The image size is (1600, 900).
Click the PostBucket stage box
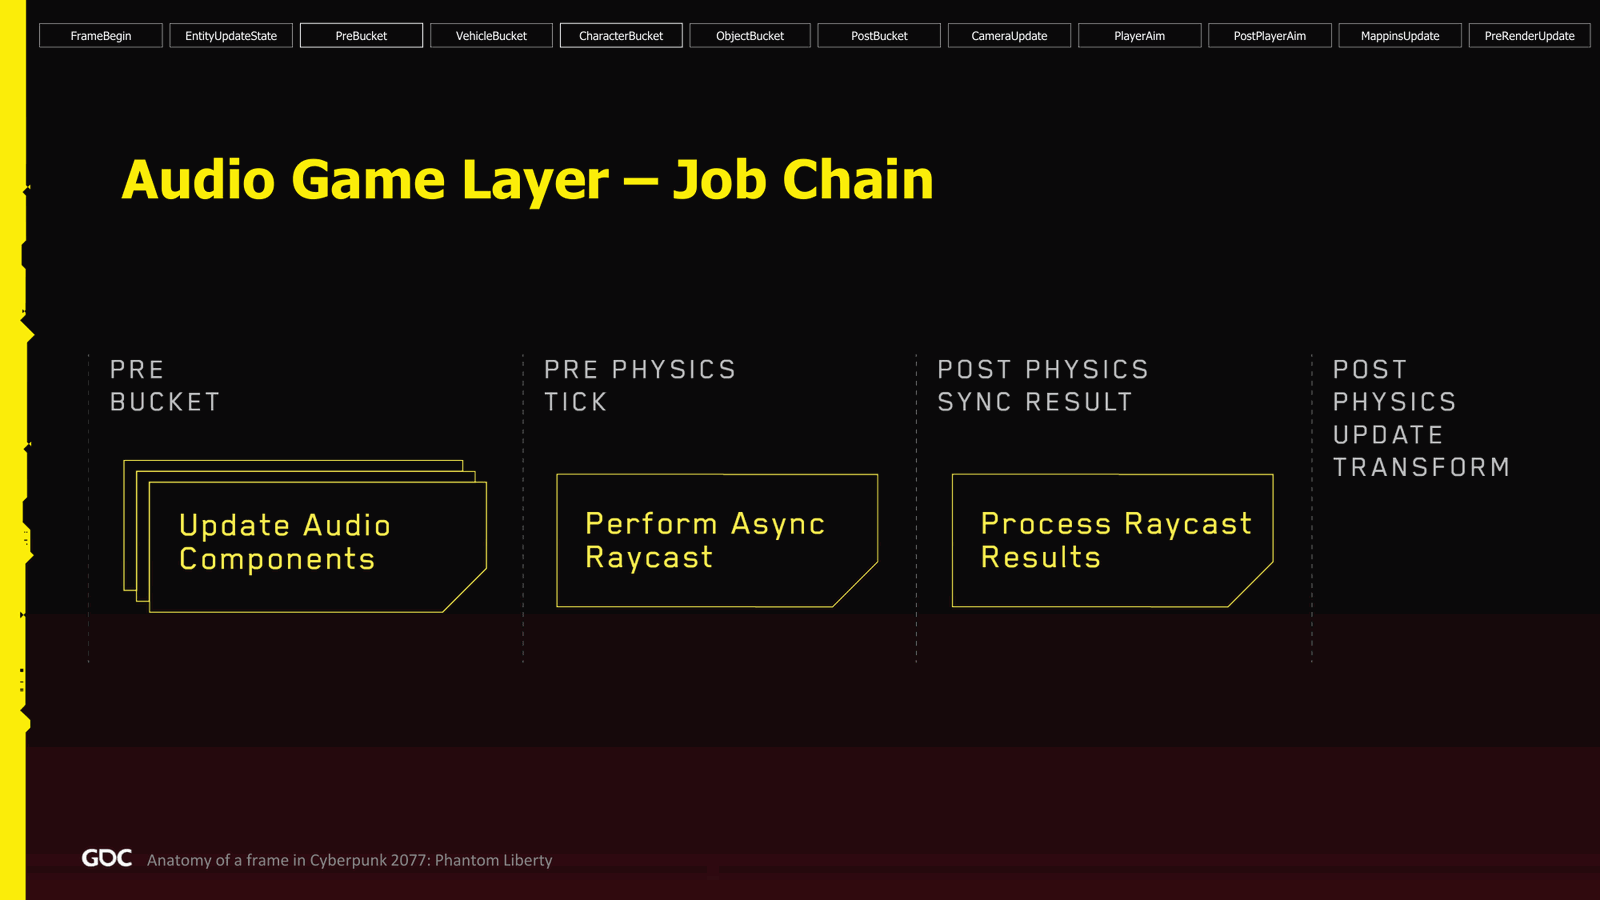(879, 36)
